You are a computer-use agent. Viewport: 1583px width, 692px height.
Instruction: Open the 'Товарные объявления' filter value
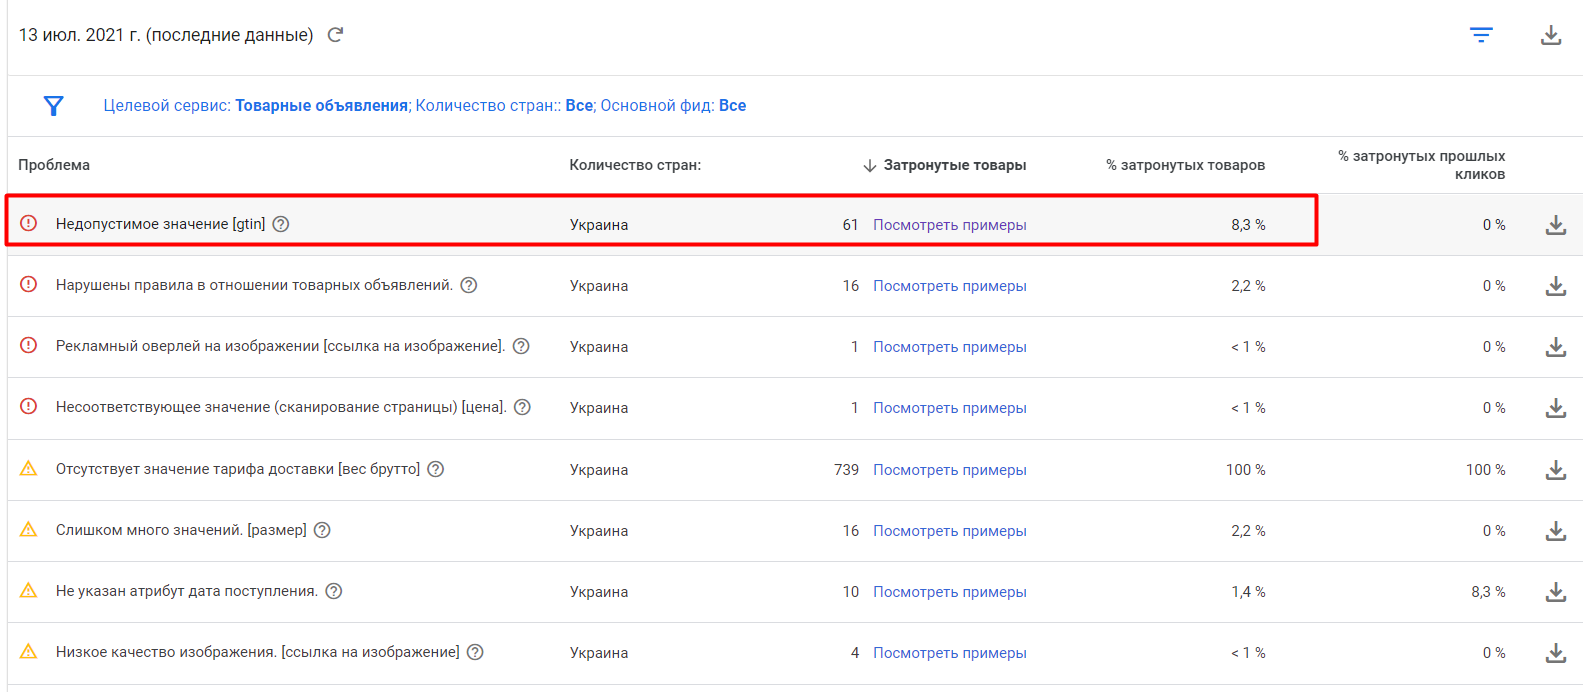321,106
